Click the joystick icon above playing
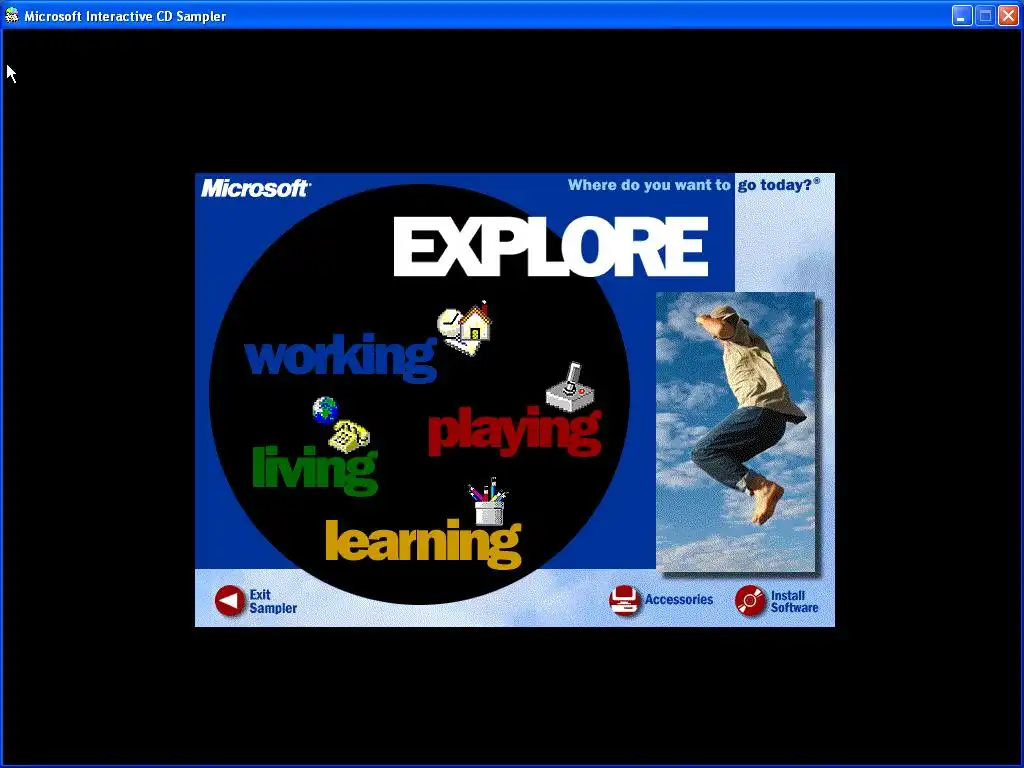 [x=570, y=387]
